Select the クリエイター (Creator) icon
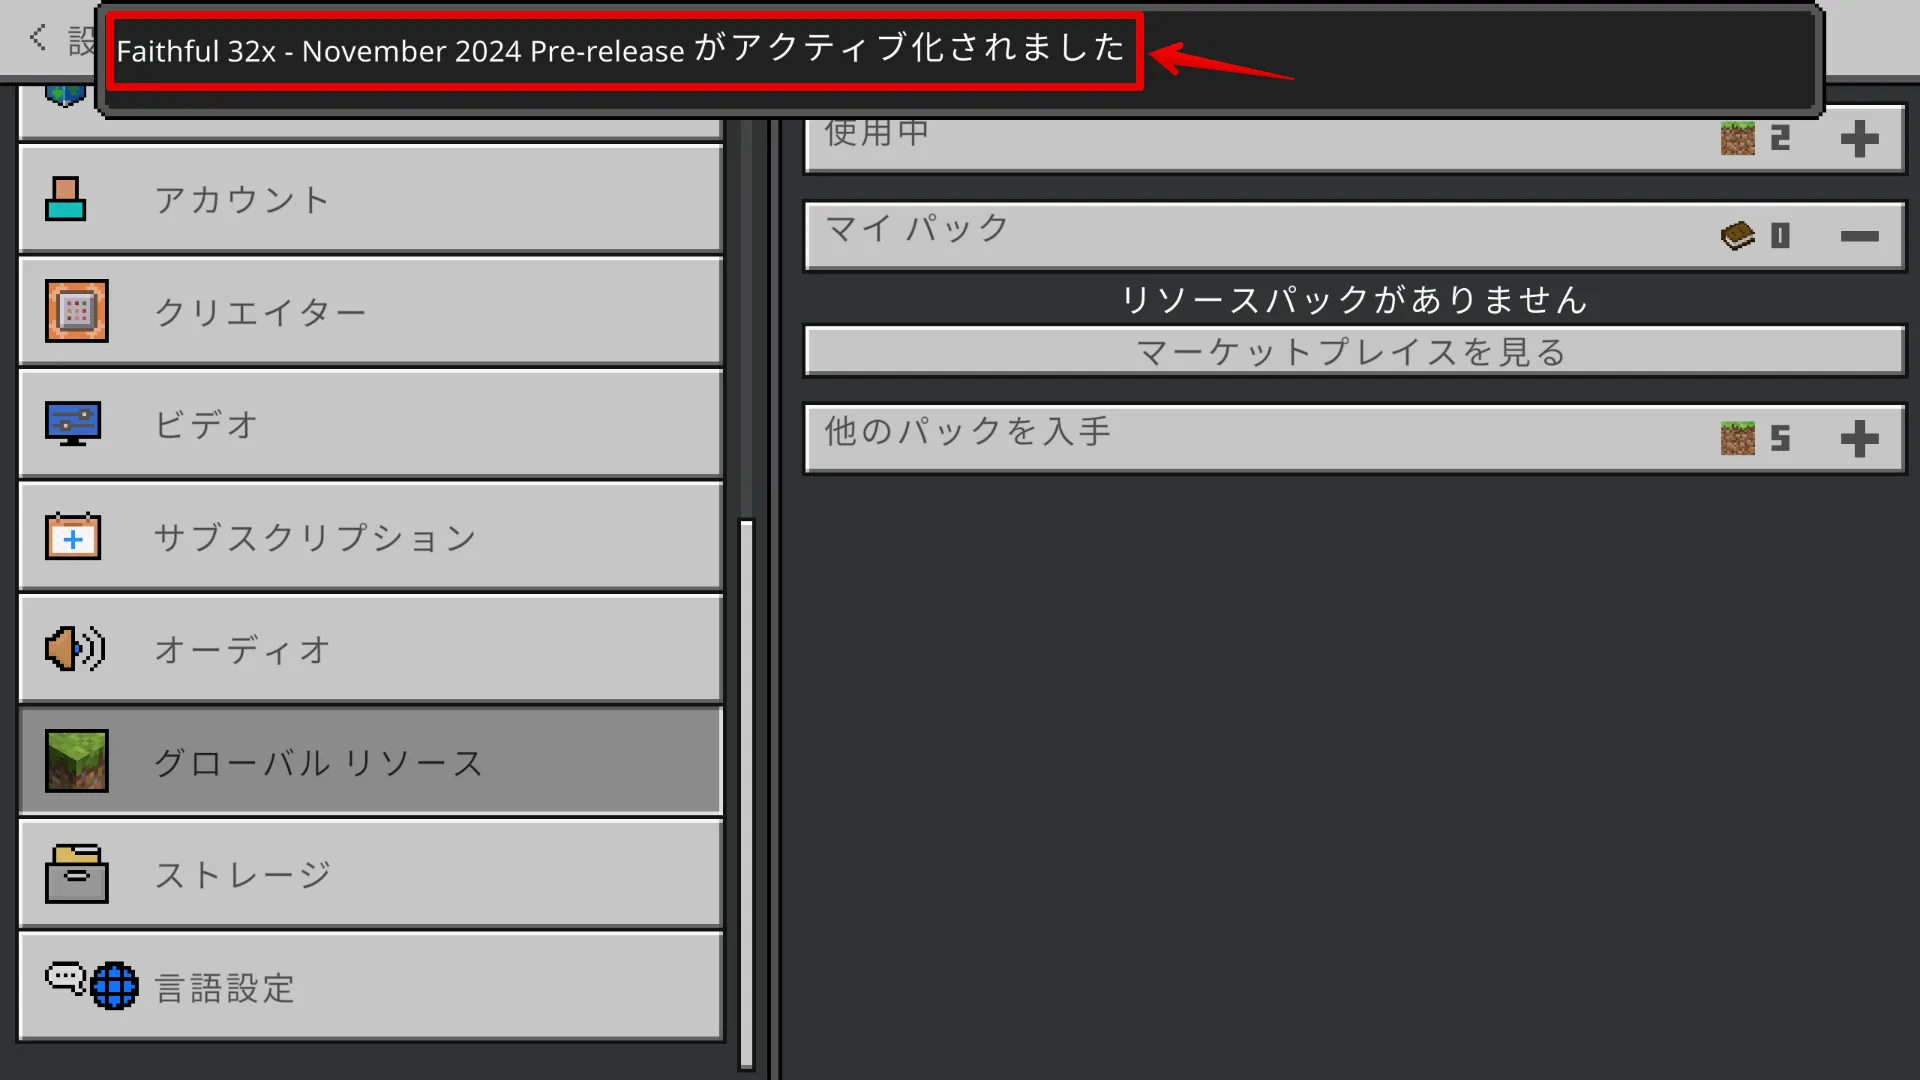The height and width of the screenshot is (1080, 1920). pyautogui.click(x=74, y=310)
